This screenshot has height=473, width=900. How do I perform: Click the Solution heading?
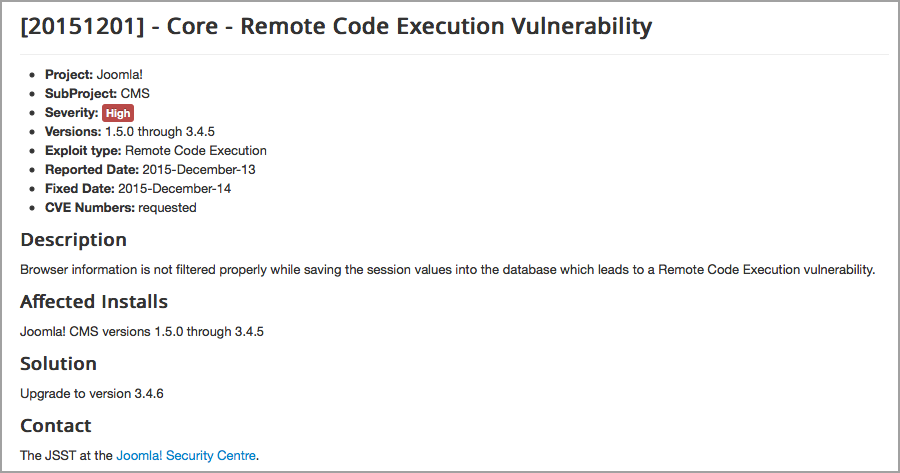click(x=59, y=363)
